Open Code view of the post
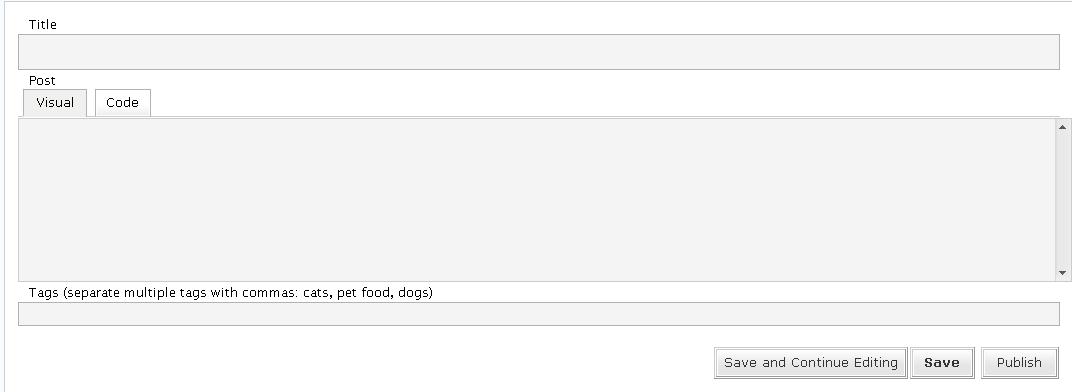This screenshot has width=1072, height=392. tap(122, 103)
